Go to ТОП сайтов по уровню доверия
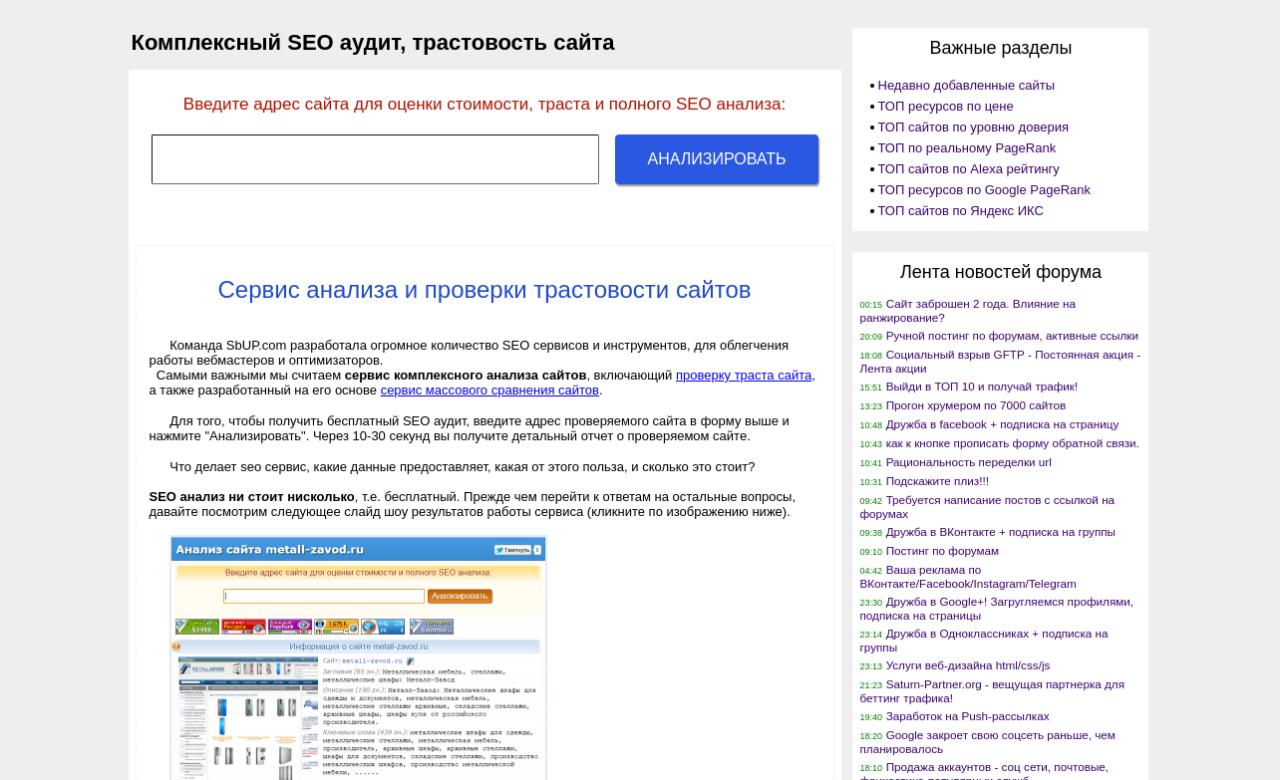The image size is (1280, 780). coord(973,127)
